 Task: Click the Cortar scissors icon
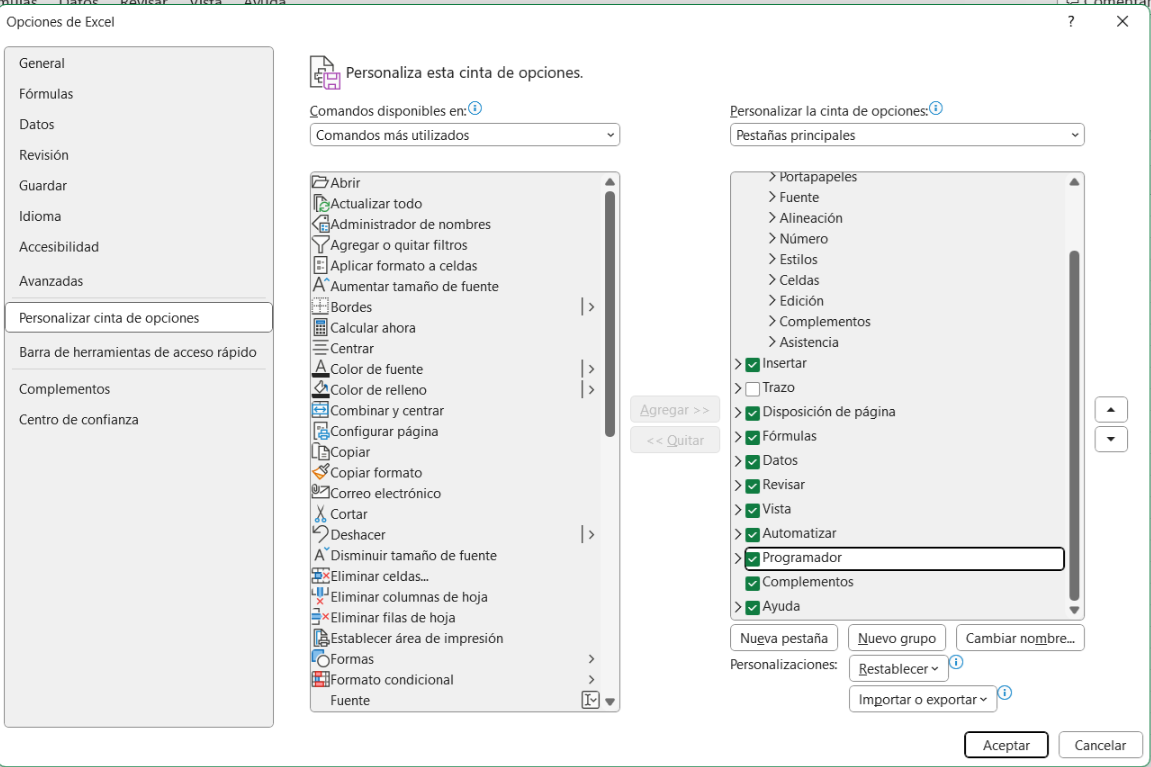coord(320,513)
